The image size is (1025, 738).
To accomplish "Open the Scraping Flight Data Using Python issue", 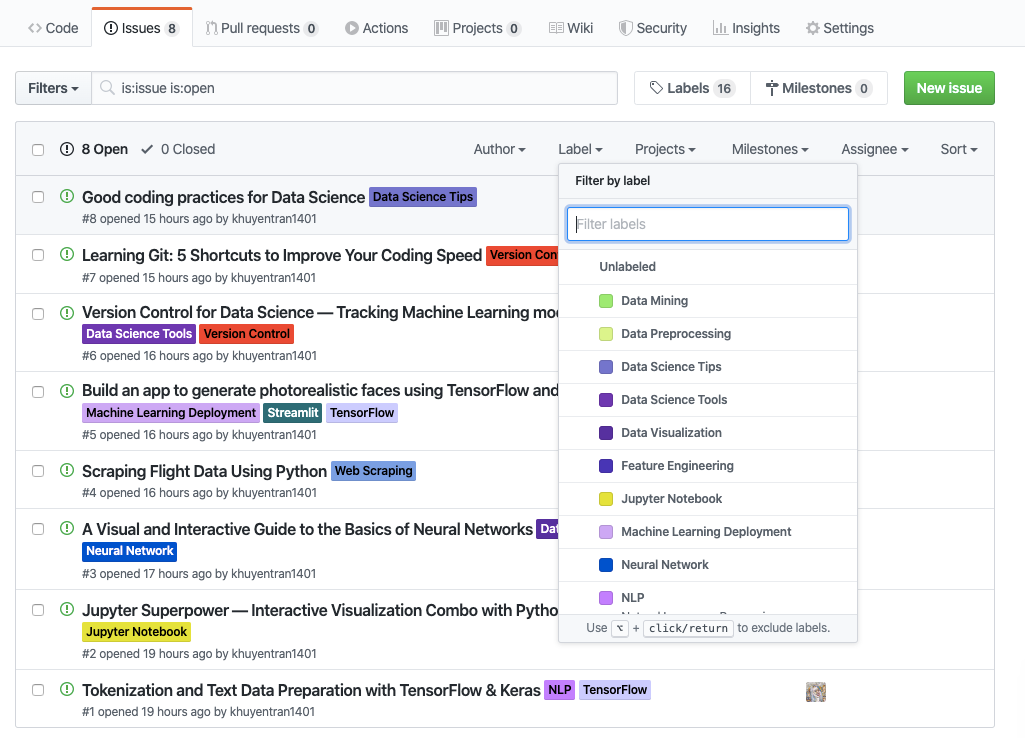I will (204, 471).
